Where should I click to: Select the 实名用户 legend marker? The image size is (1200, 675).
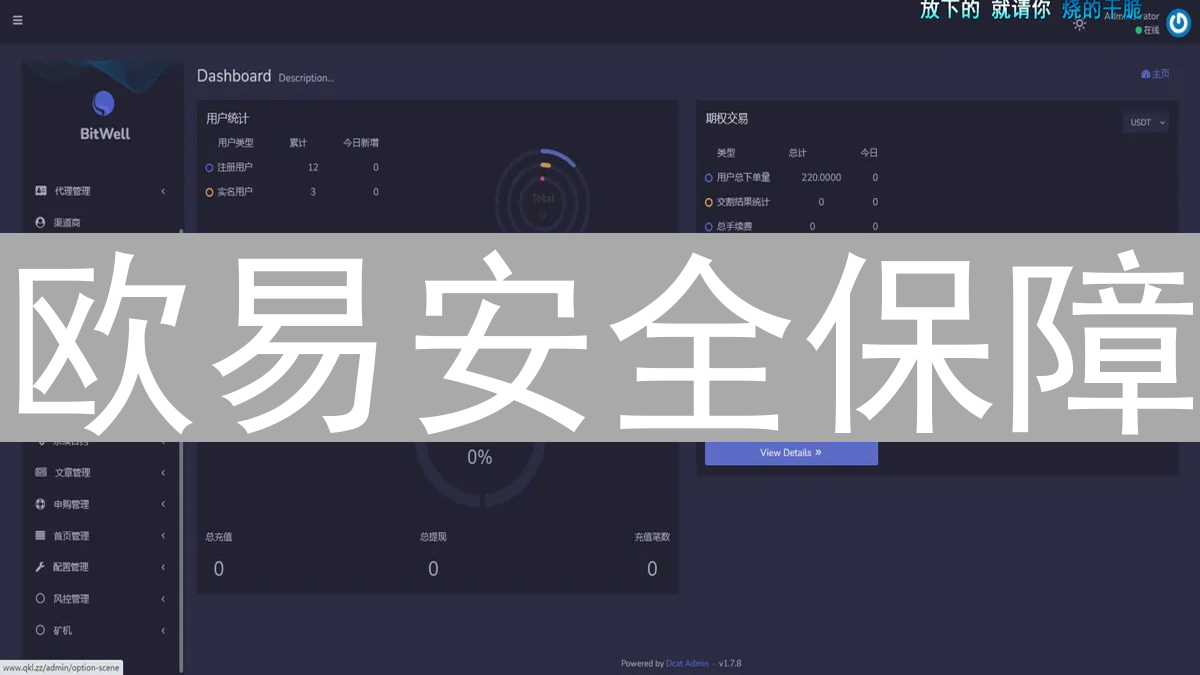(x=210, y=192)
